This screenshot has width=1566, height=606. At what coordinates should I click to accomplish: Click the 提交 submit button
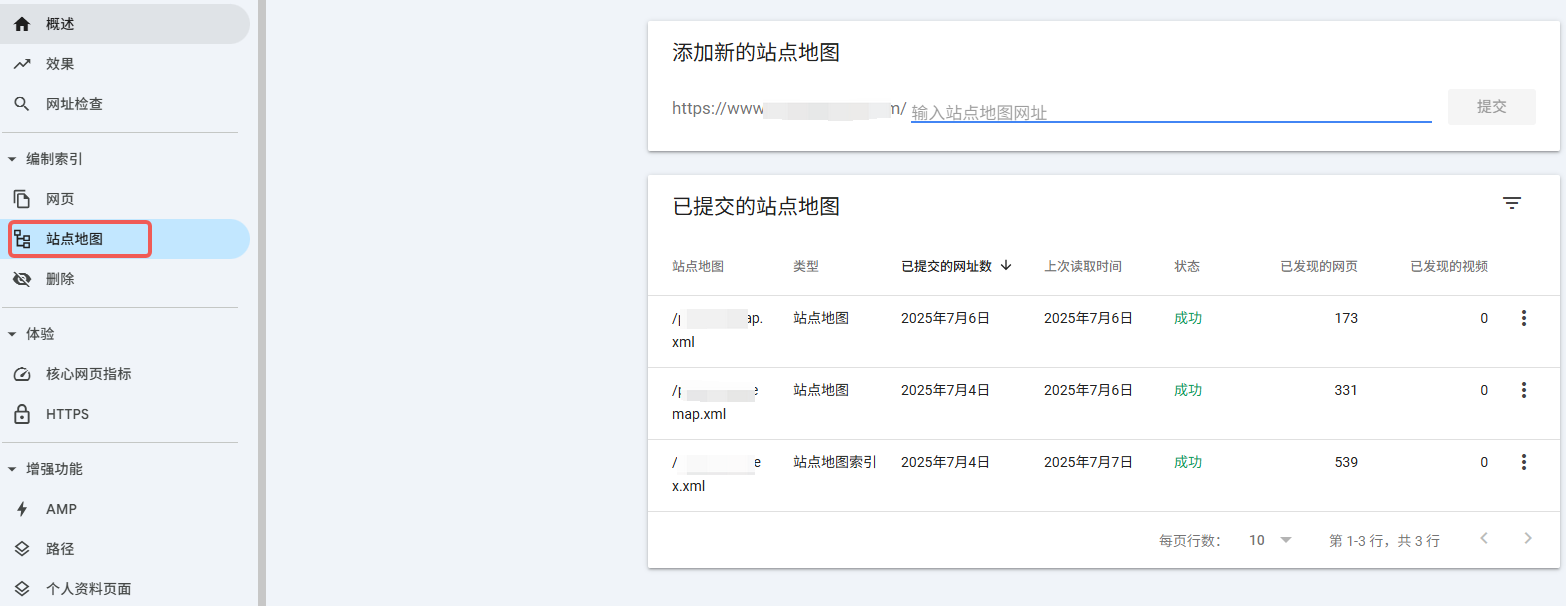[x=1491, y=107]
